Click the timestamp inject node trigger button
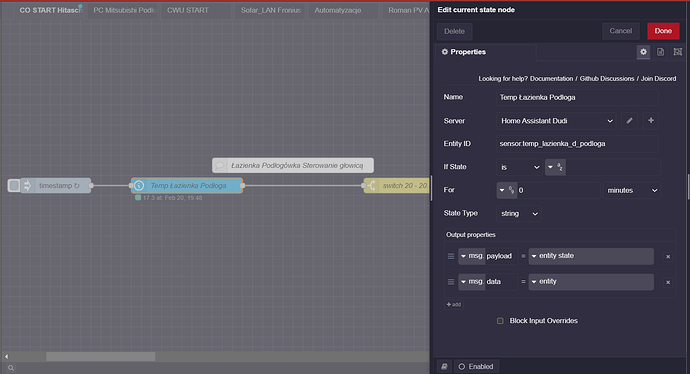The width and height of the screenshot is (690, 374). (x=14, y=186)
